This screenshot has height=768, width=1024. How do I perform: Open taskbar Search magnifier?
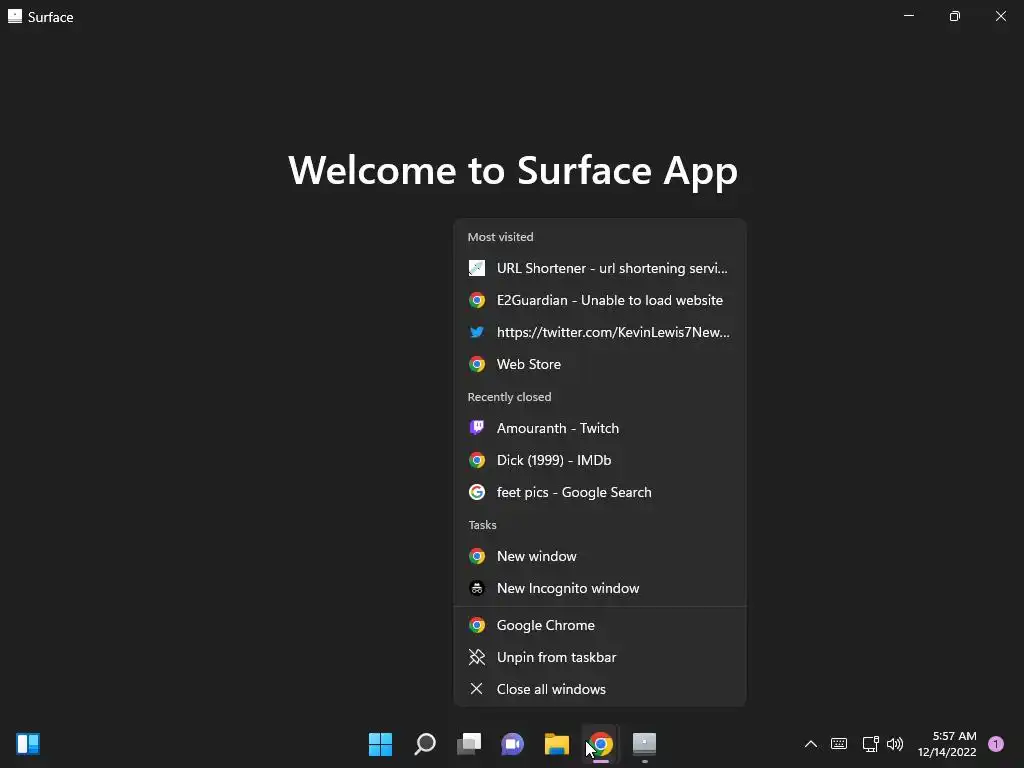click(424, 744)
